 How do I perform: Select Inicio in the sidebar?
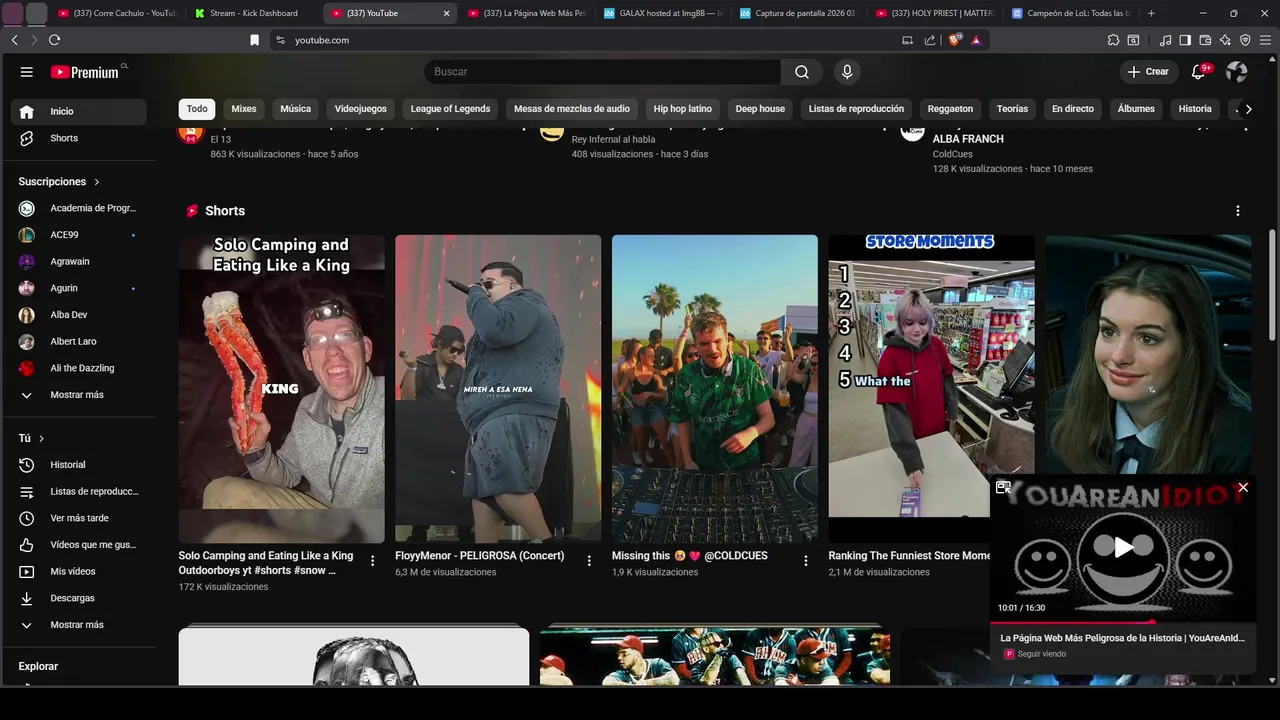pos(78,111)
